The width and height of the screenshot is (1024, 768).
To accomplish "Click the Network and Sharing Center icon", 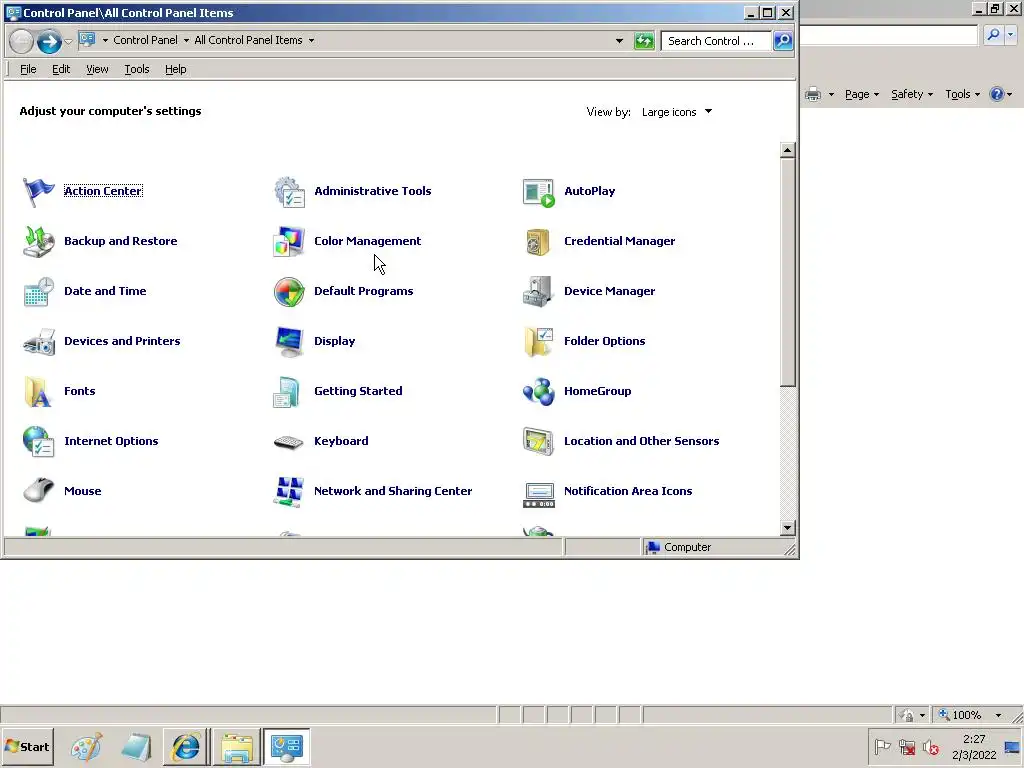I will click(x=289, y=491).
